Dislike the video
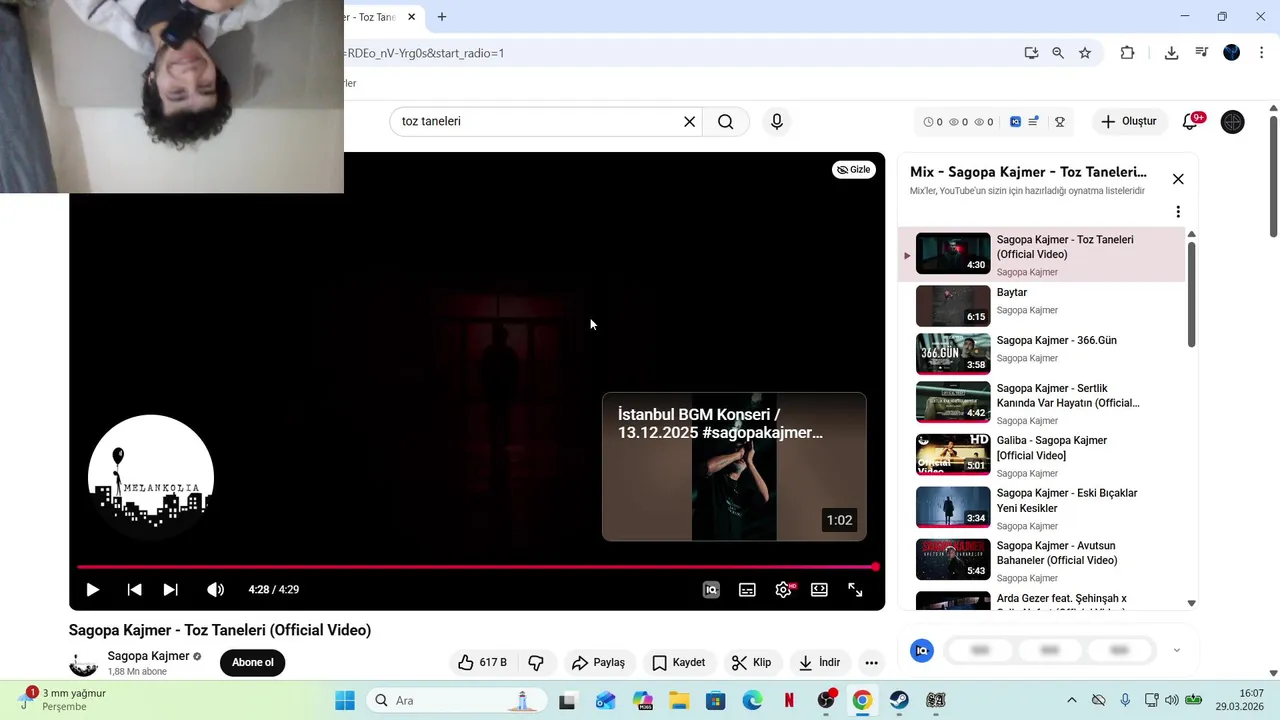Screen dimensions: 1280x720 coord(536,662)
